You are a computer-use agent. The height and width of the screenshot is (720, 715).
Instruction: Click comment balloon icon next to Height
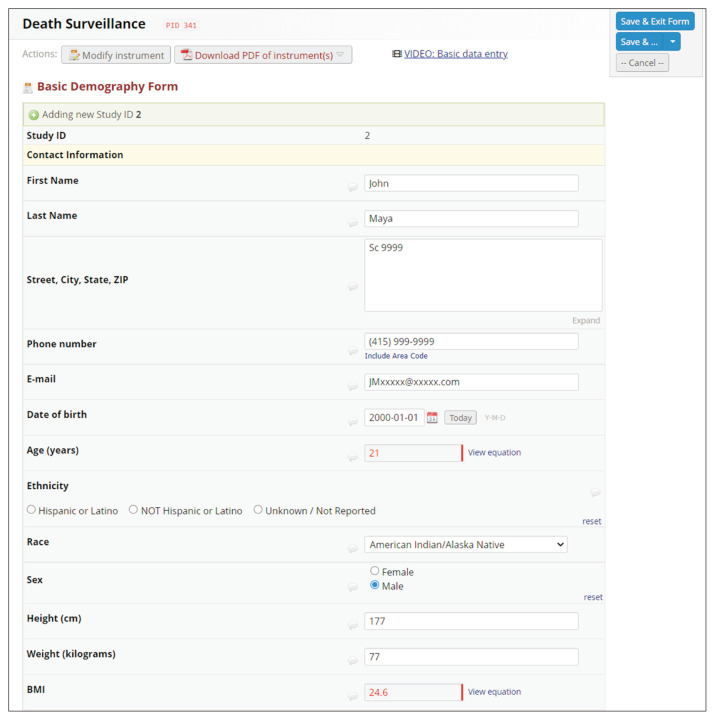coord(353,625)
